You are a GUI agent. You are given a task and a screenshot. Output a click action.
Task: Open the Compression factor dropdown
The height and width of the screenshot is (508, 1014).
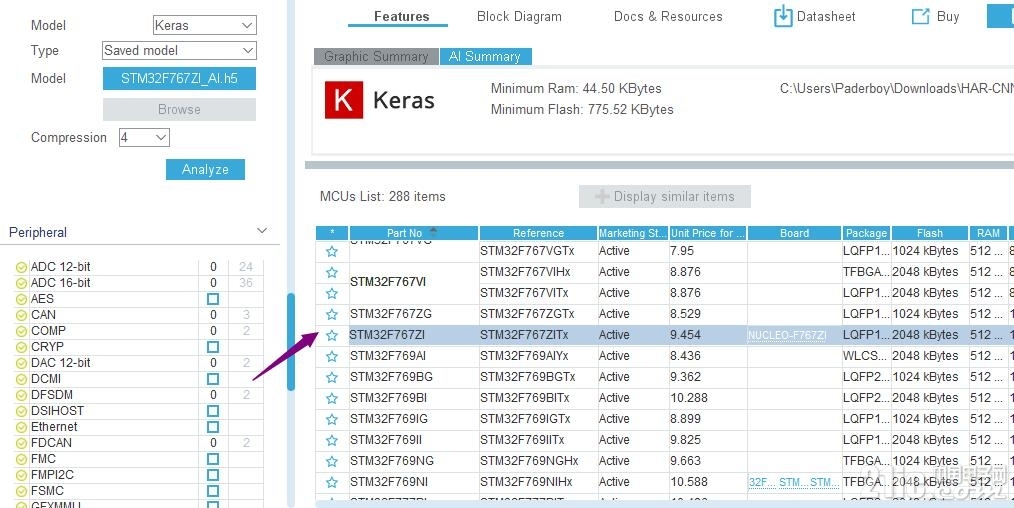pos(144,138)
